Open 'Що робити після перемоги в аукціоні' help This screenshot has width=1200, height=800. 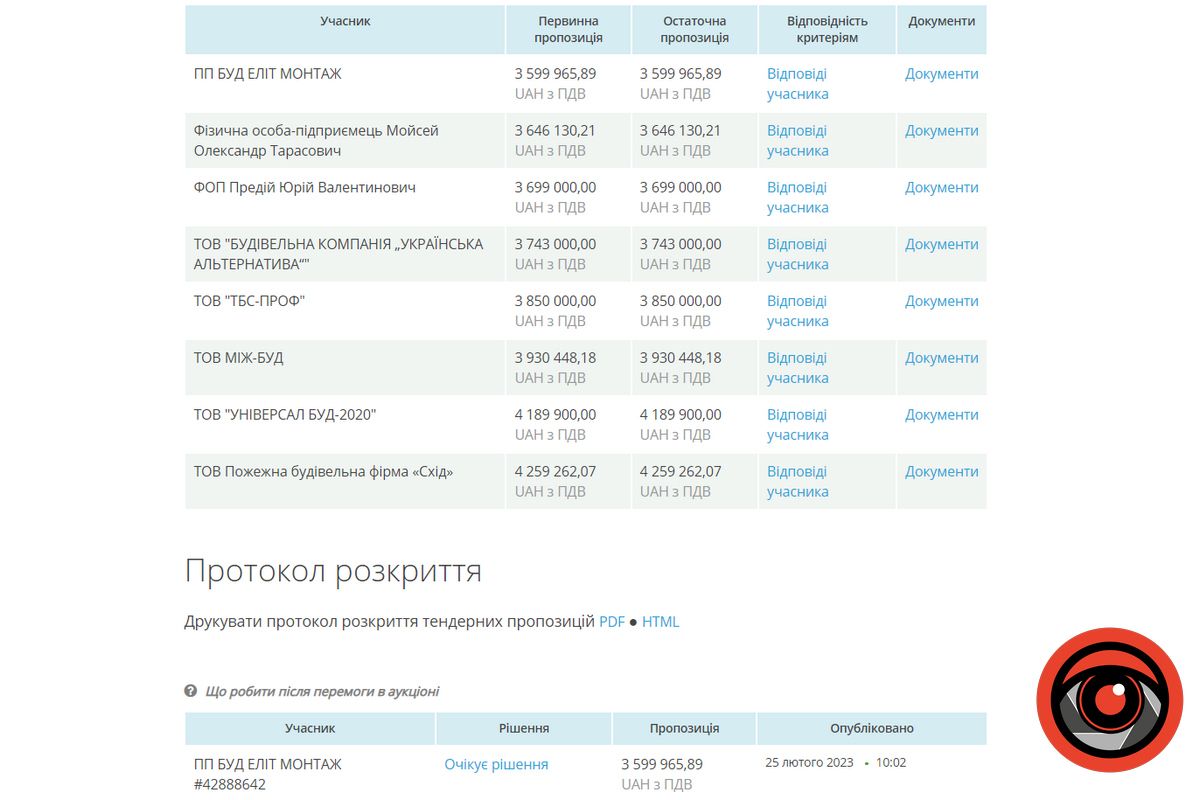321,691
